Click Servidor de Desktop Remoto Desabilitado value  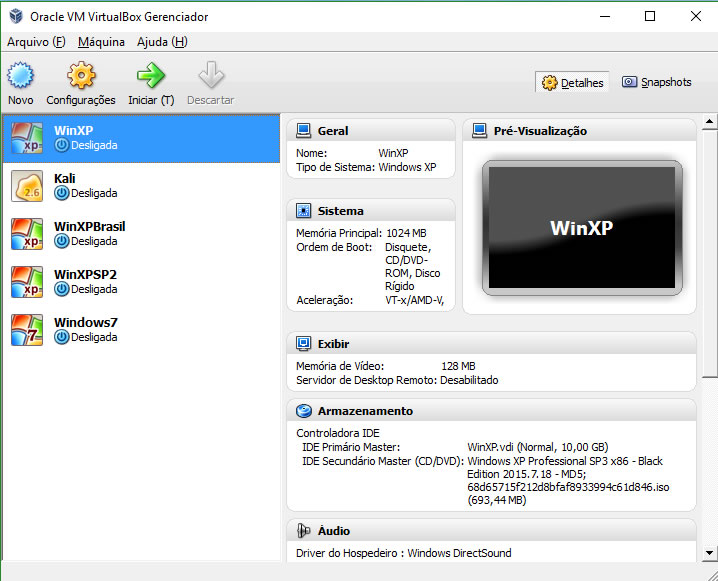point(469,380)
